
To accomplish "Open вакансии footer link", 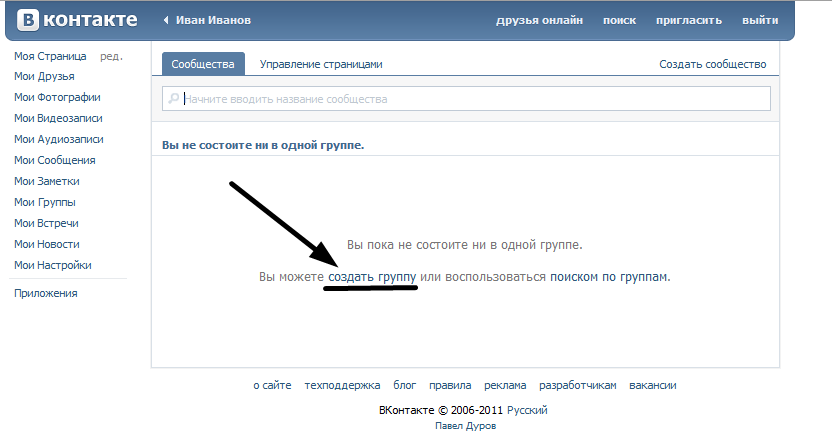I will pos(653,385).
